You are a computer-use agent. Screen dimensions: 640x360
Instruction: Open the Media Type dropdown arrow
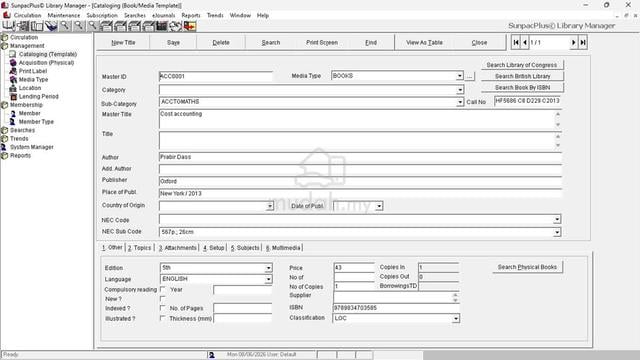point(460,76)
